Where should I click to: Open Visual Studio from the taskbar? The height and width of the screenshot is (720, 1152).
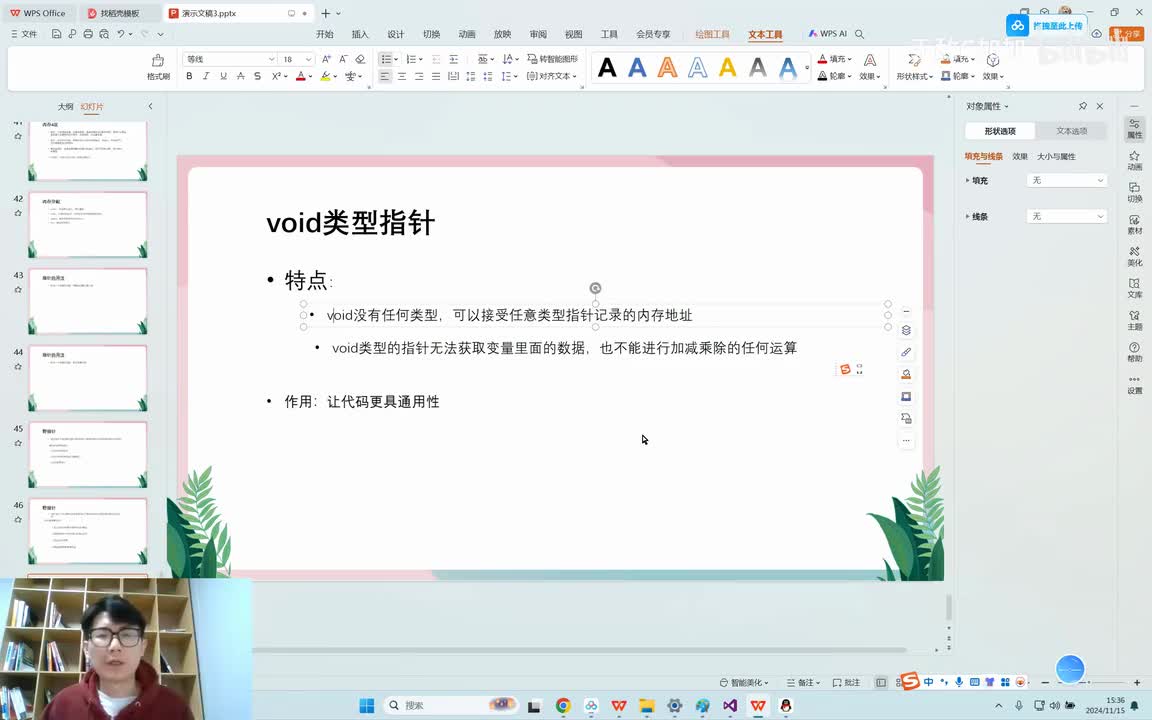click(x=730, y=705)
